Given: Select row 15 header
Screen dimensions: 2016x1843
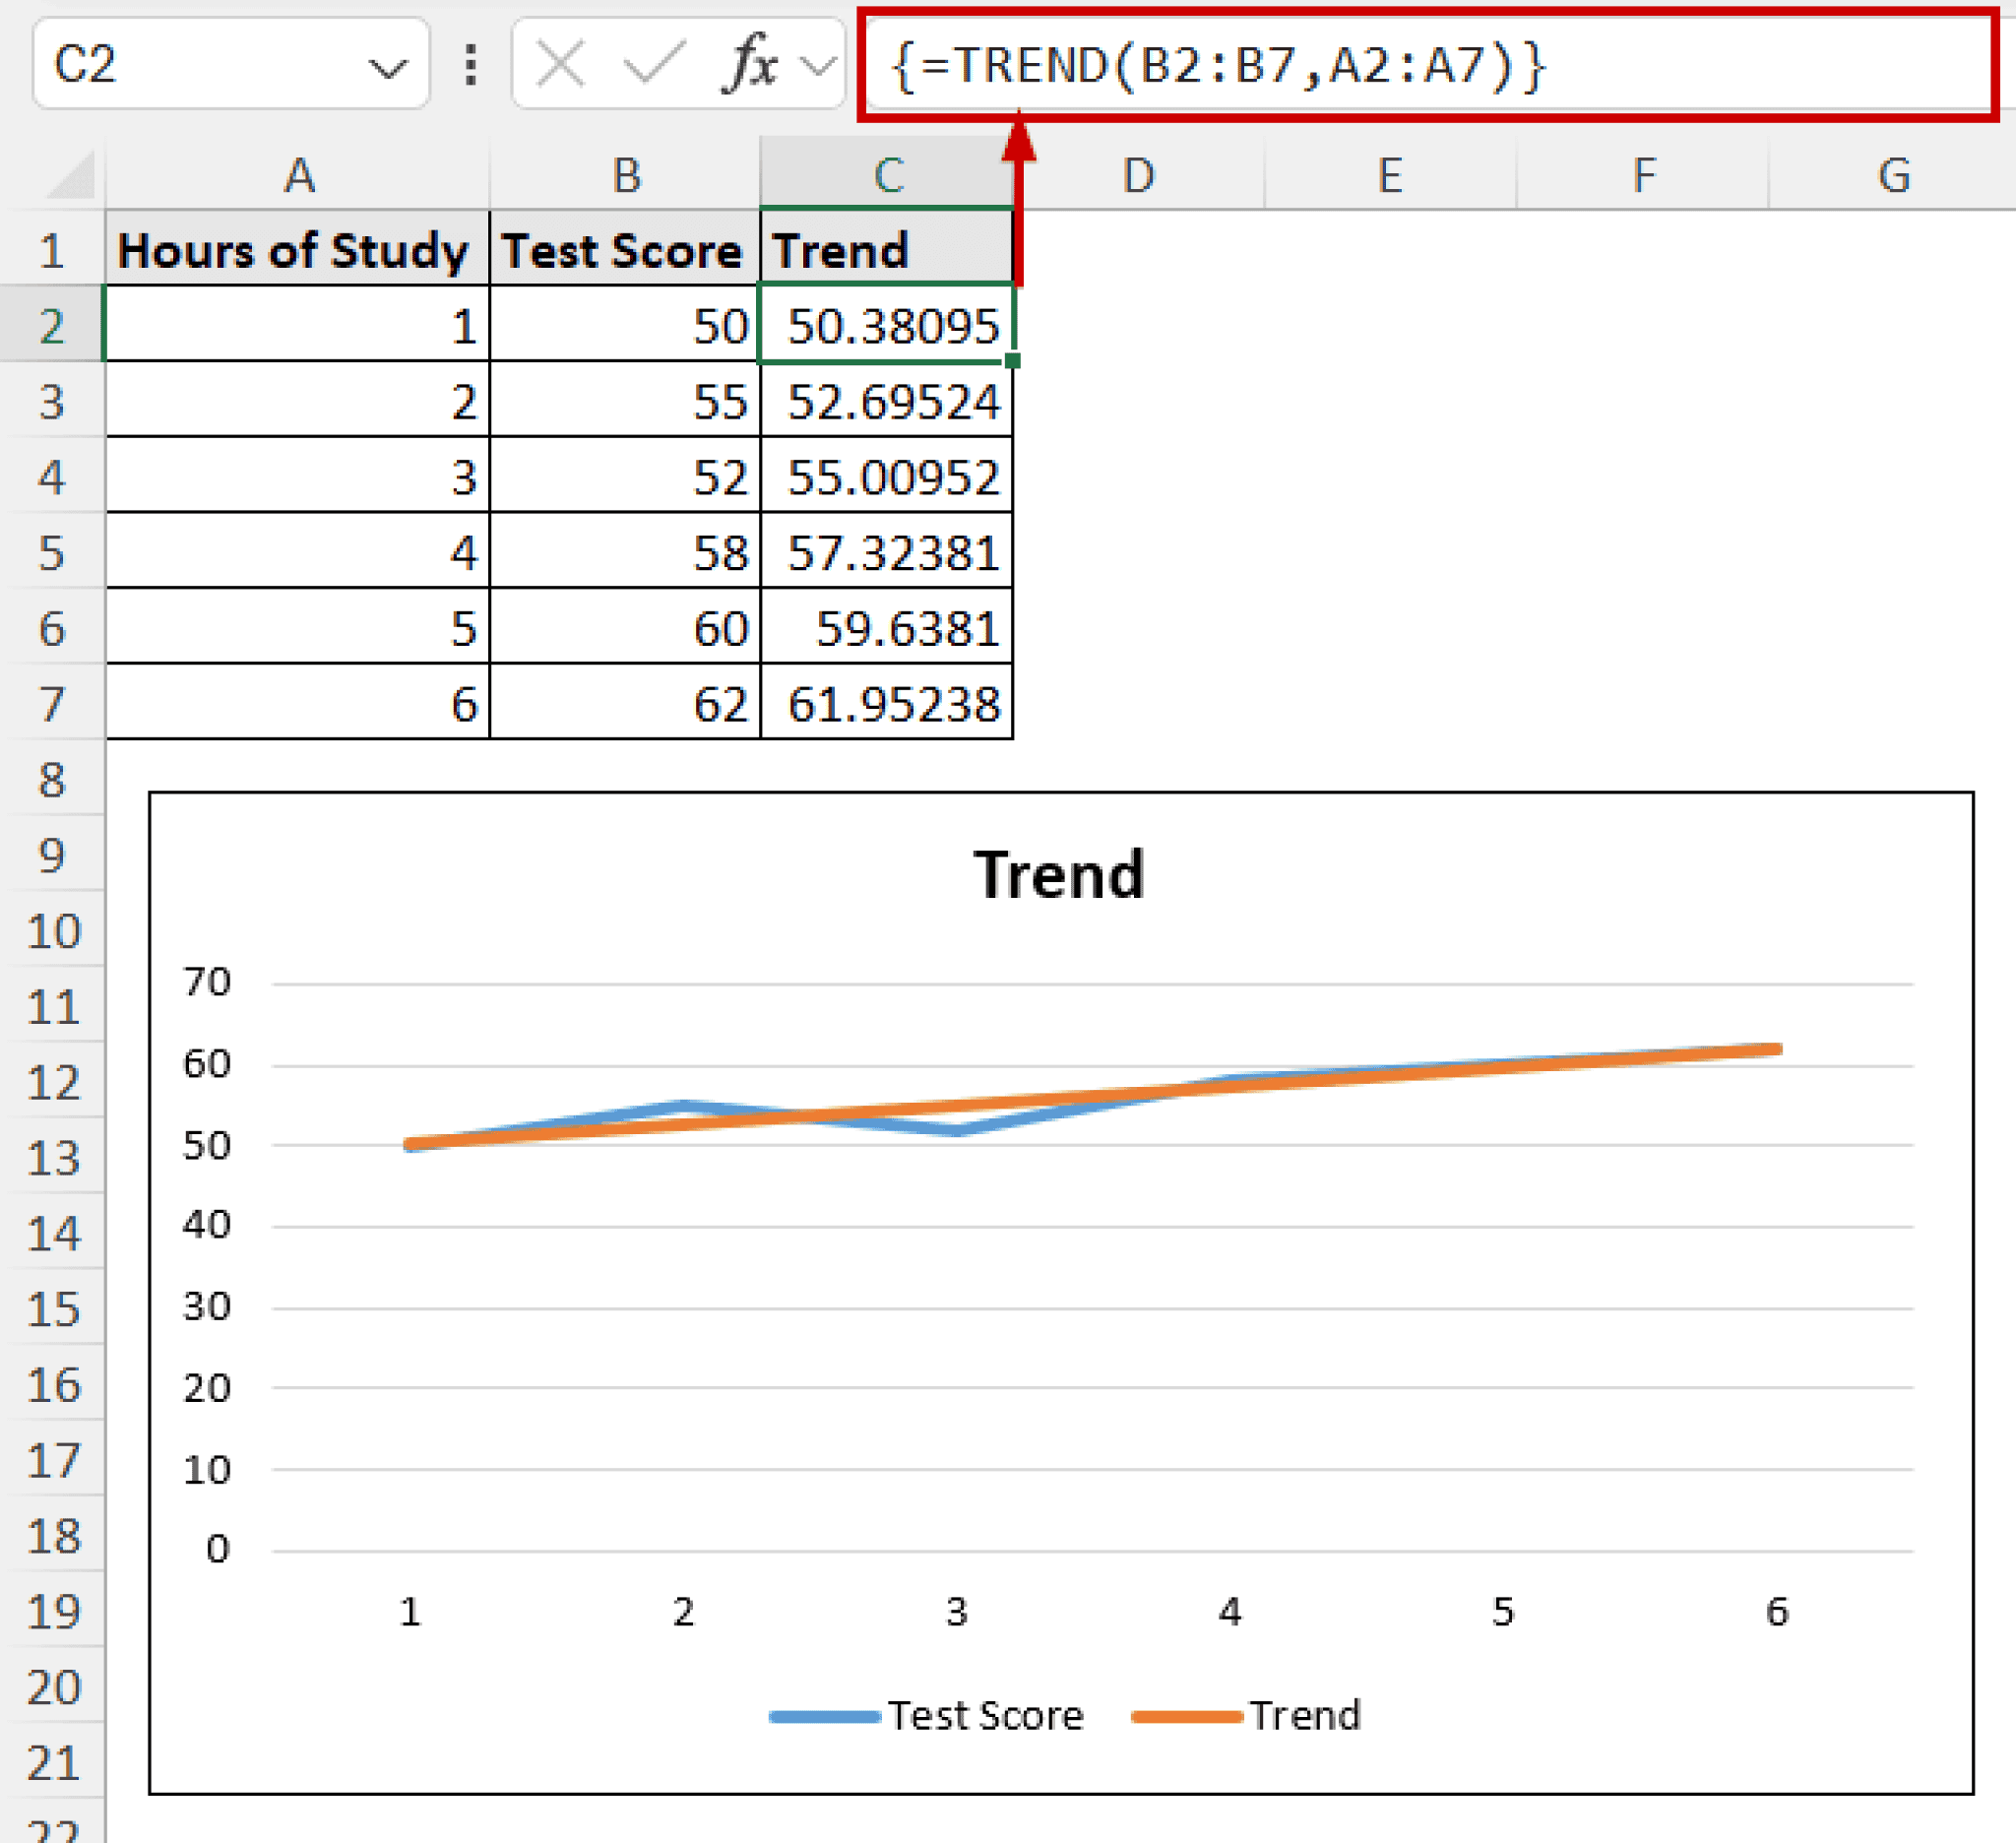Looking at the screenshot, I should pyautogui.click(x=52, y=1308).
